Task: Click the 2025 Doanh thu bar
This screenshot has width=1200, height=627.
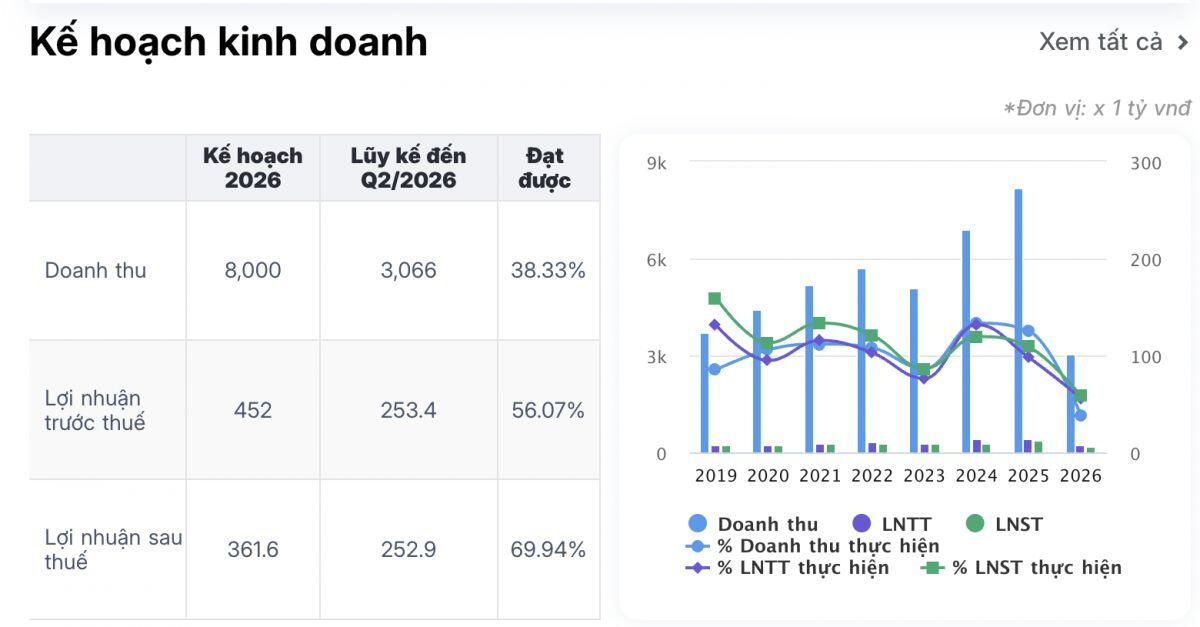Action: [1018, 321]
